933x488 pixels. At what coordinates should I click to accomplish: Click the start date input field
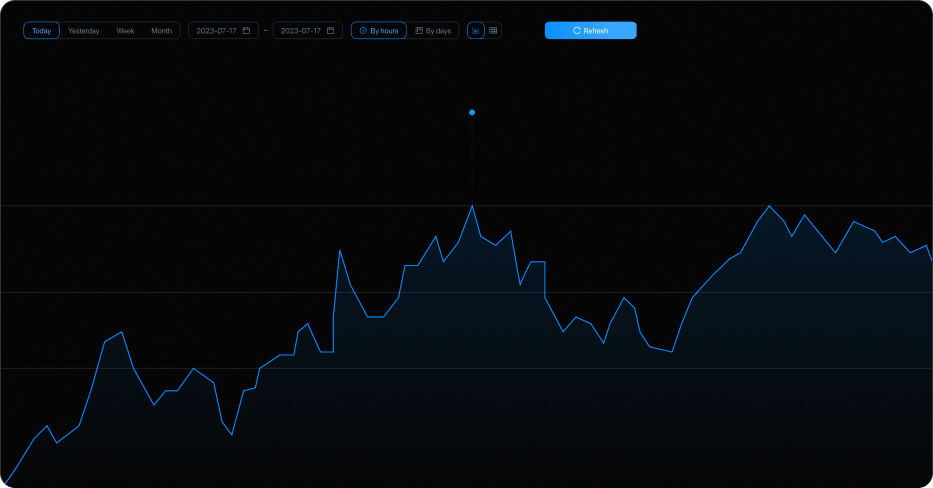pyautogui.click(x=216, y=31)
